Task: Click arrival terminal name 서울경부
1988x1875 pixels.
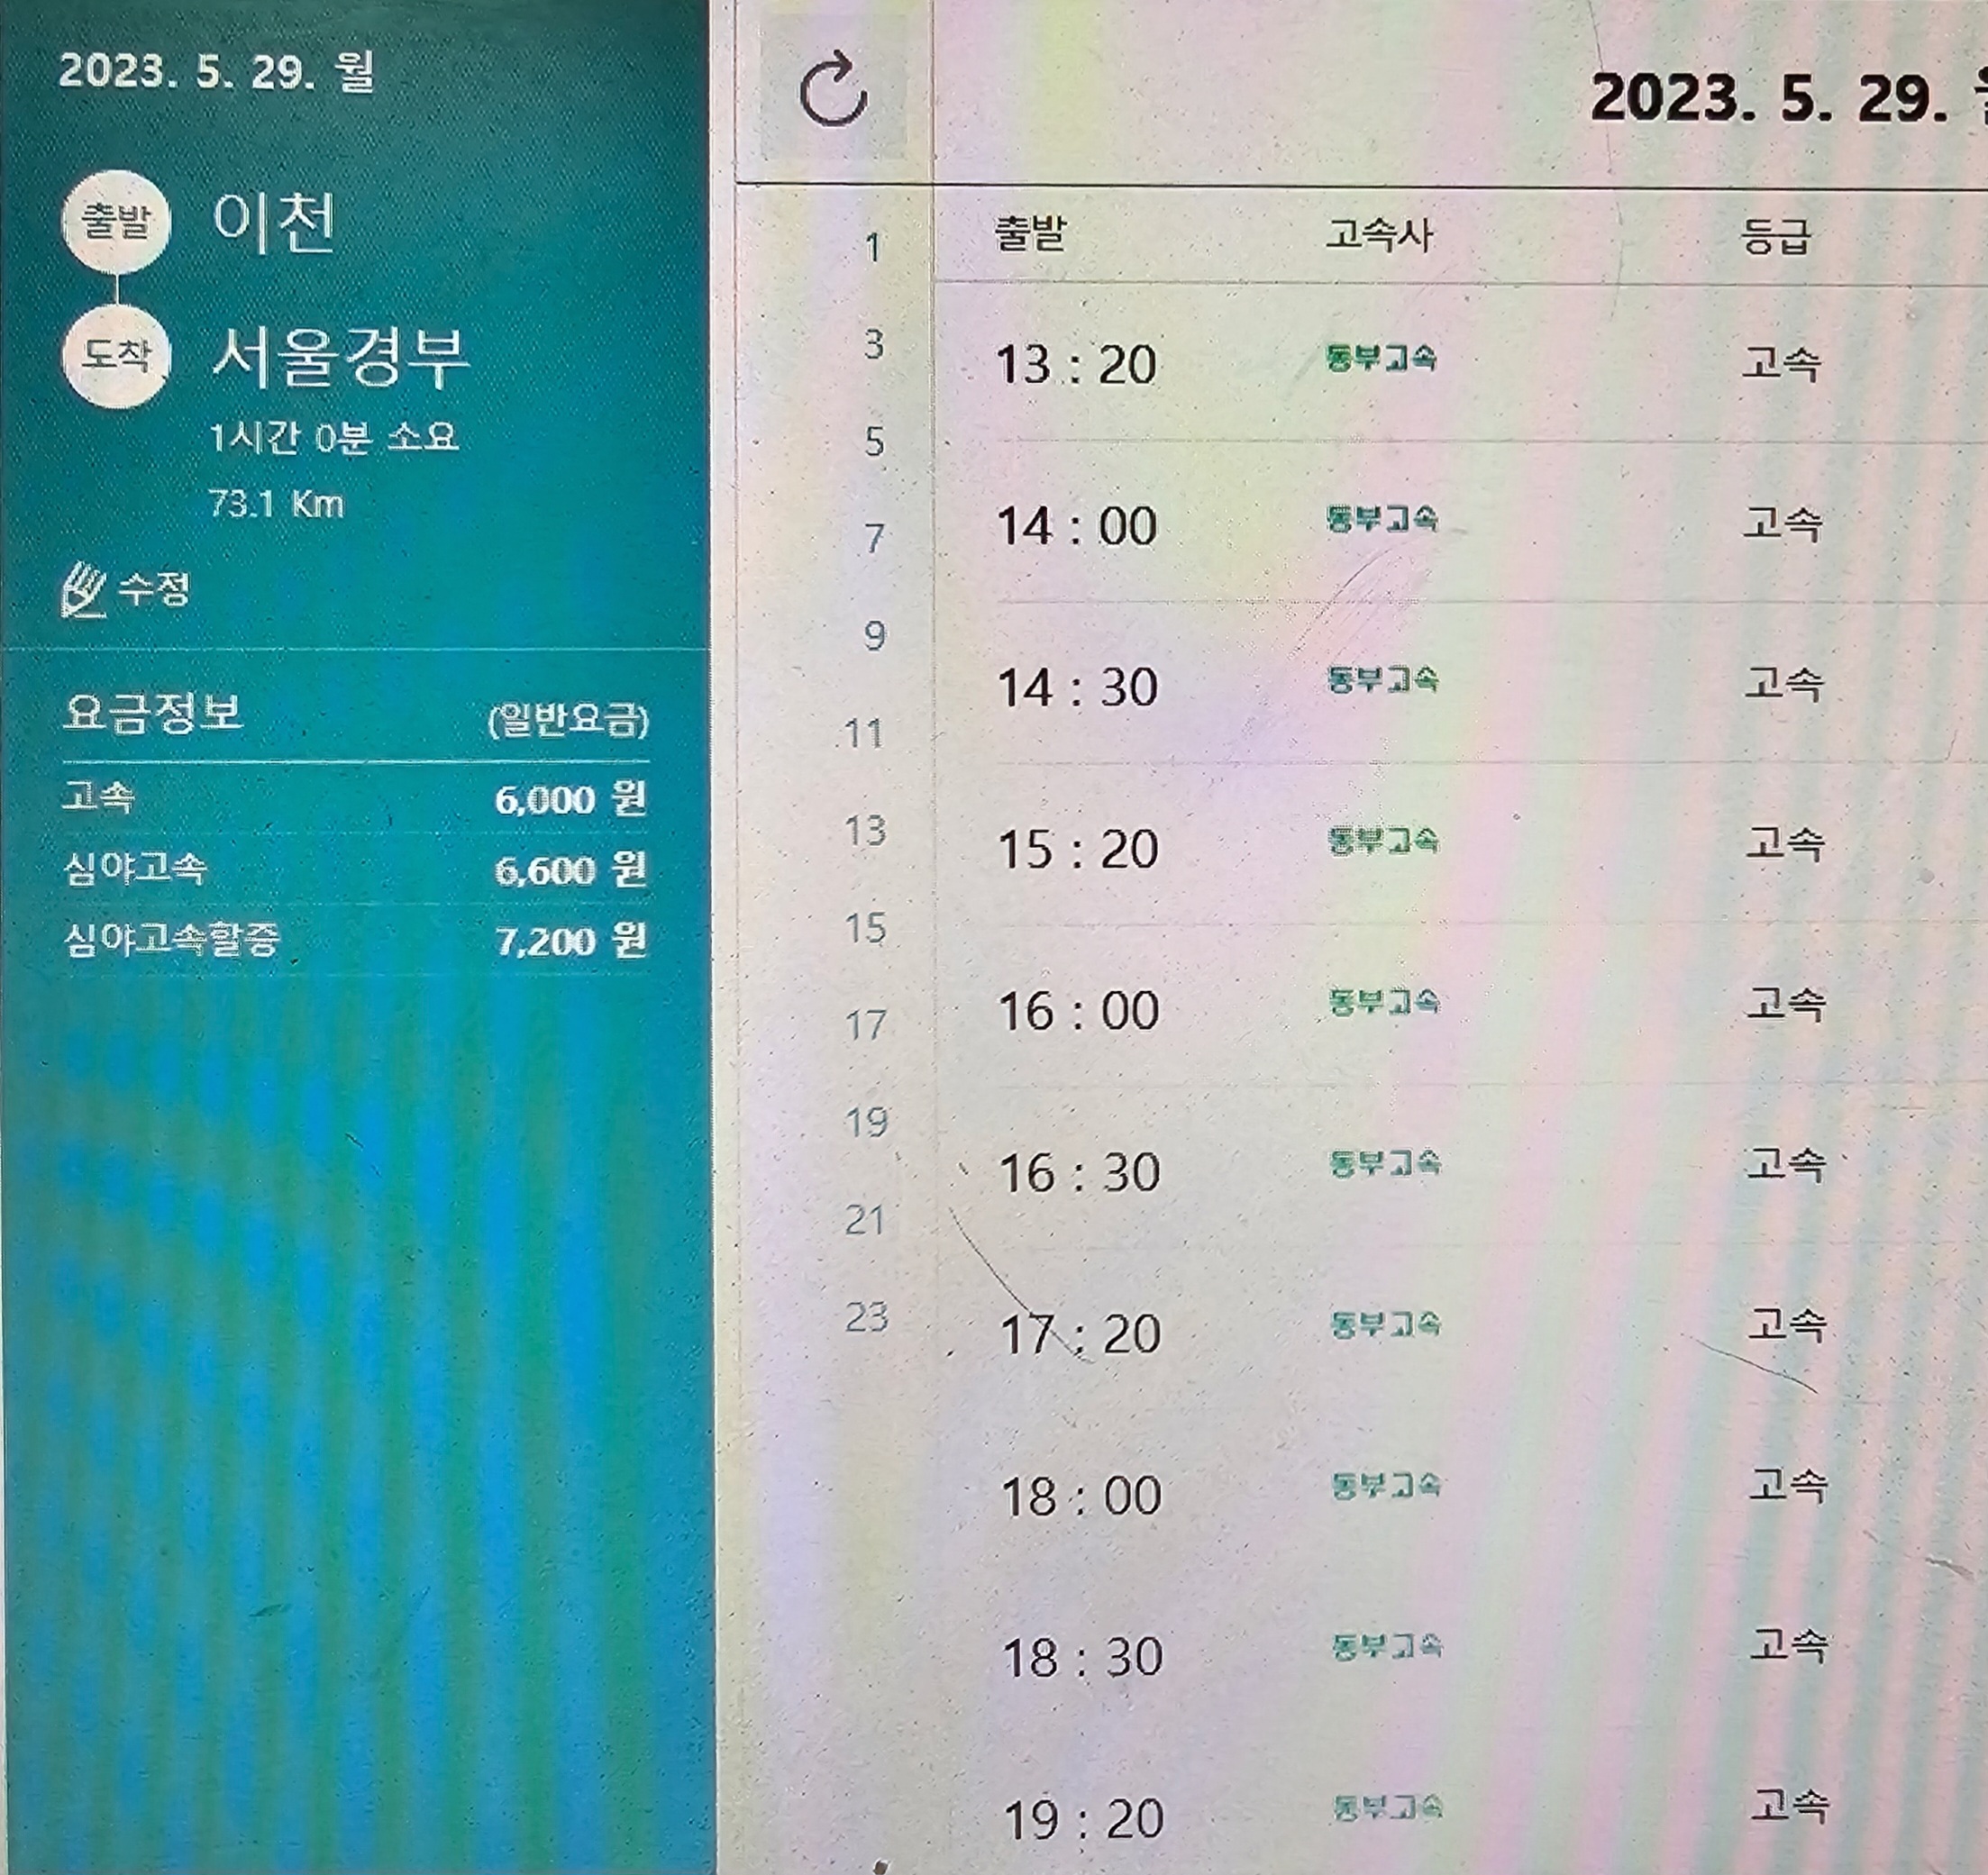Action: pos(340,356)
